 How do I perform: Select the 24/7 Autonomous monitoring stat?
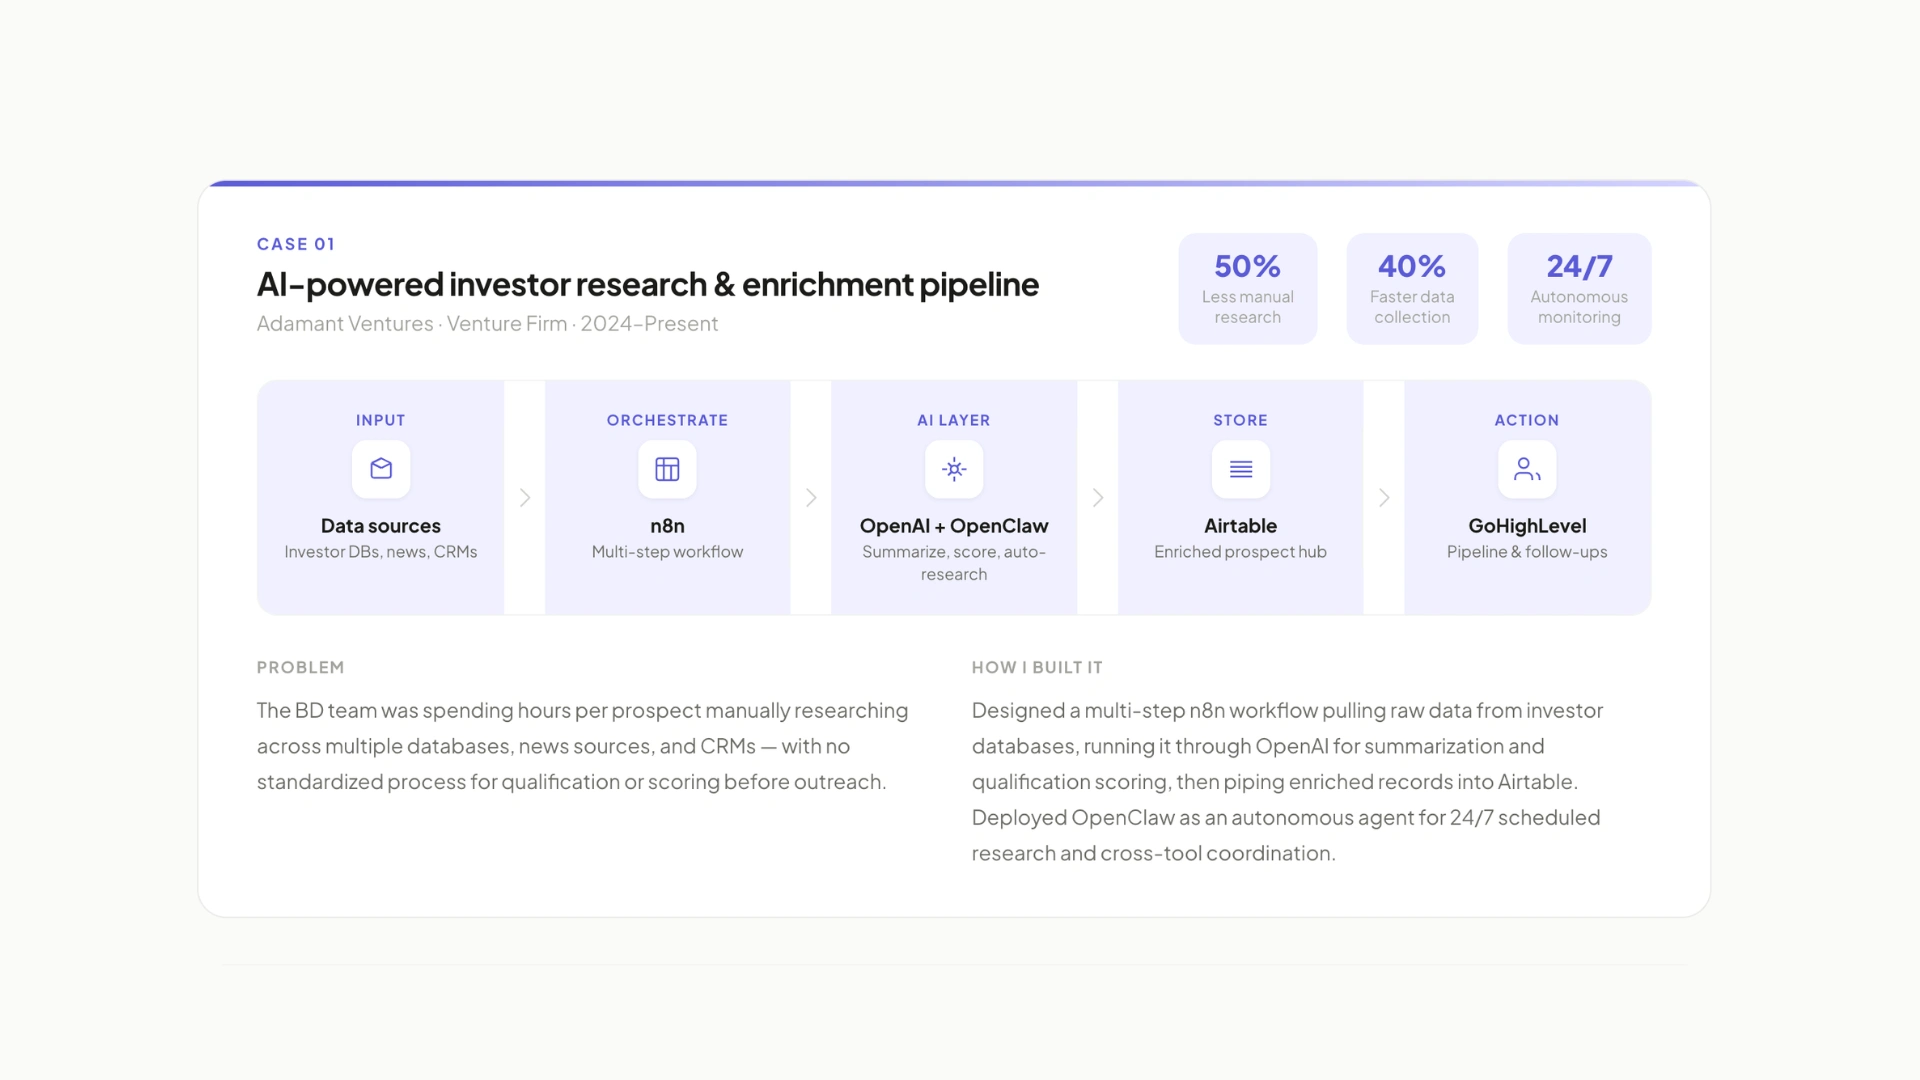tap(1579, 289)
